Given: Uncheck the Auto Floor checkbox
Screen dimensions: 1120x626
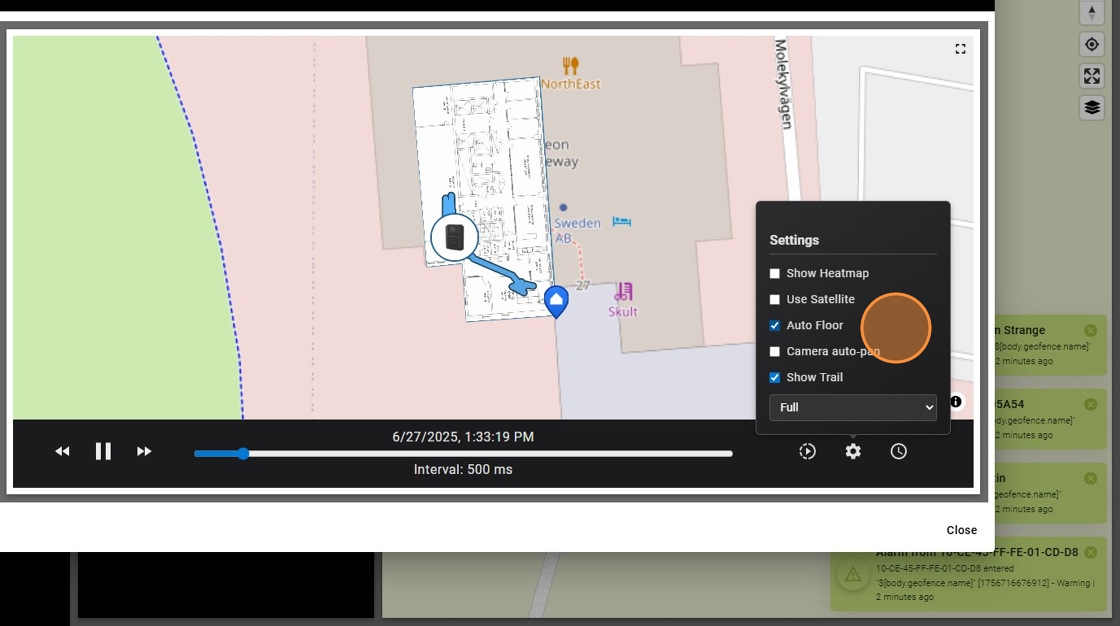Looking at the screenshot, I should click(775, 325).
